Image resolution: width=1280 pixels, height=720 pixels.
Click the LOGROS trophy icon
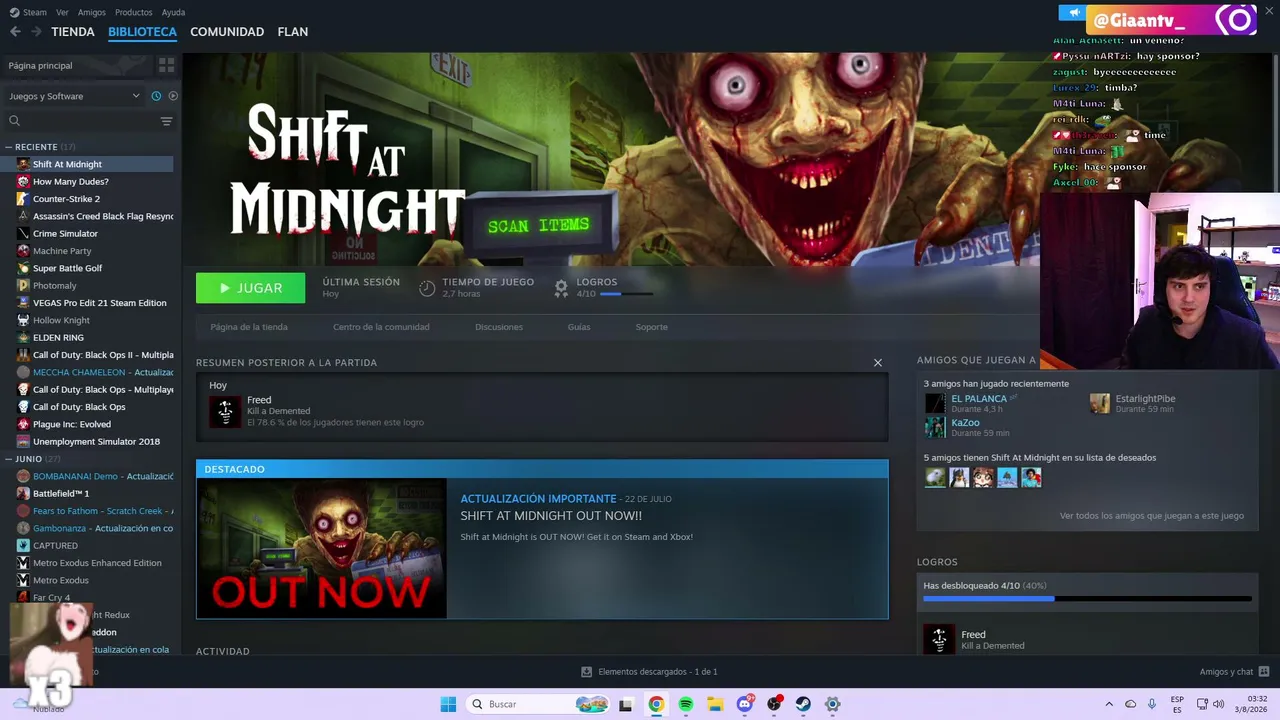point(561,288)
